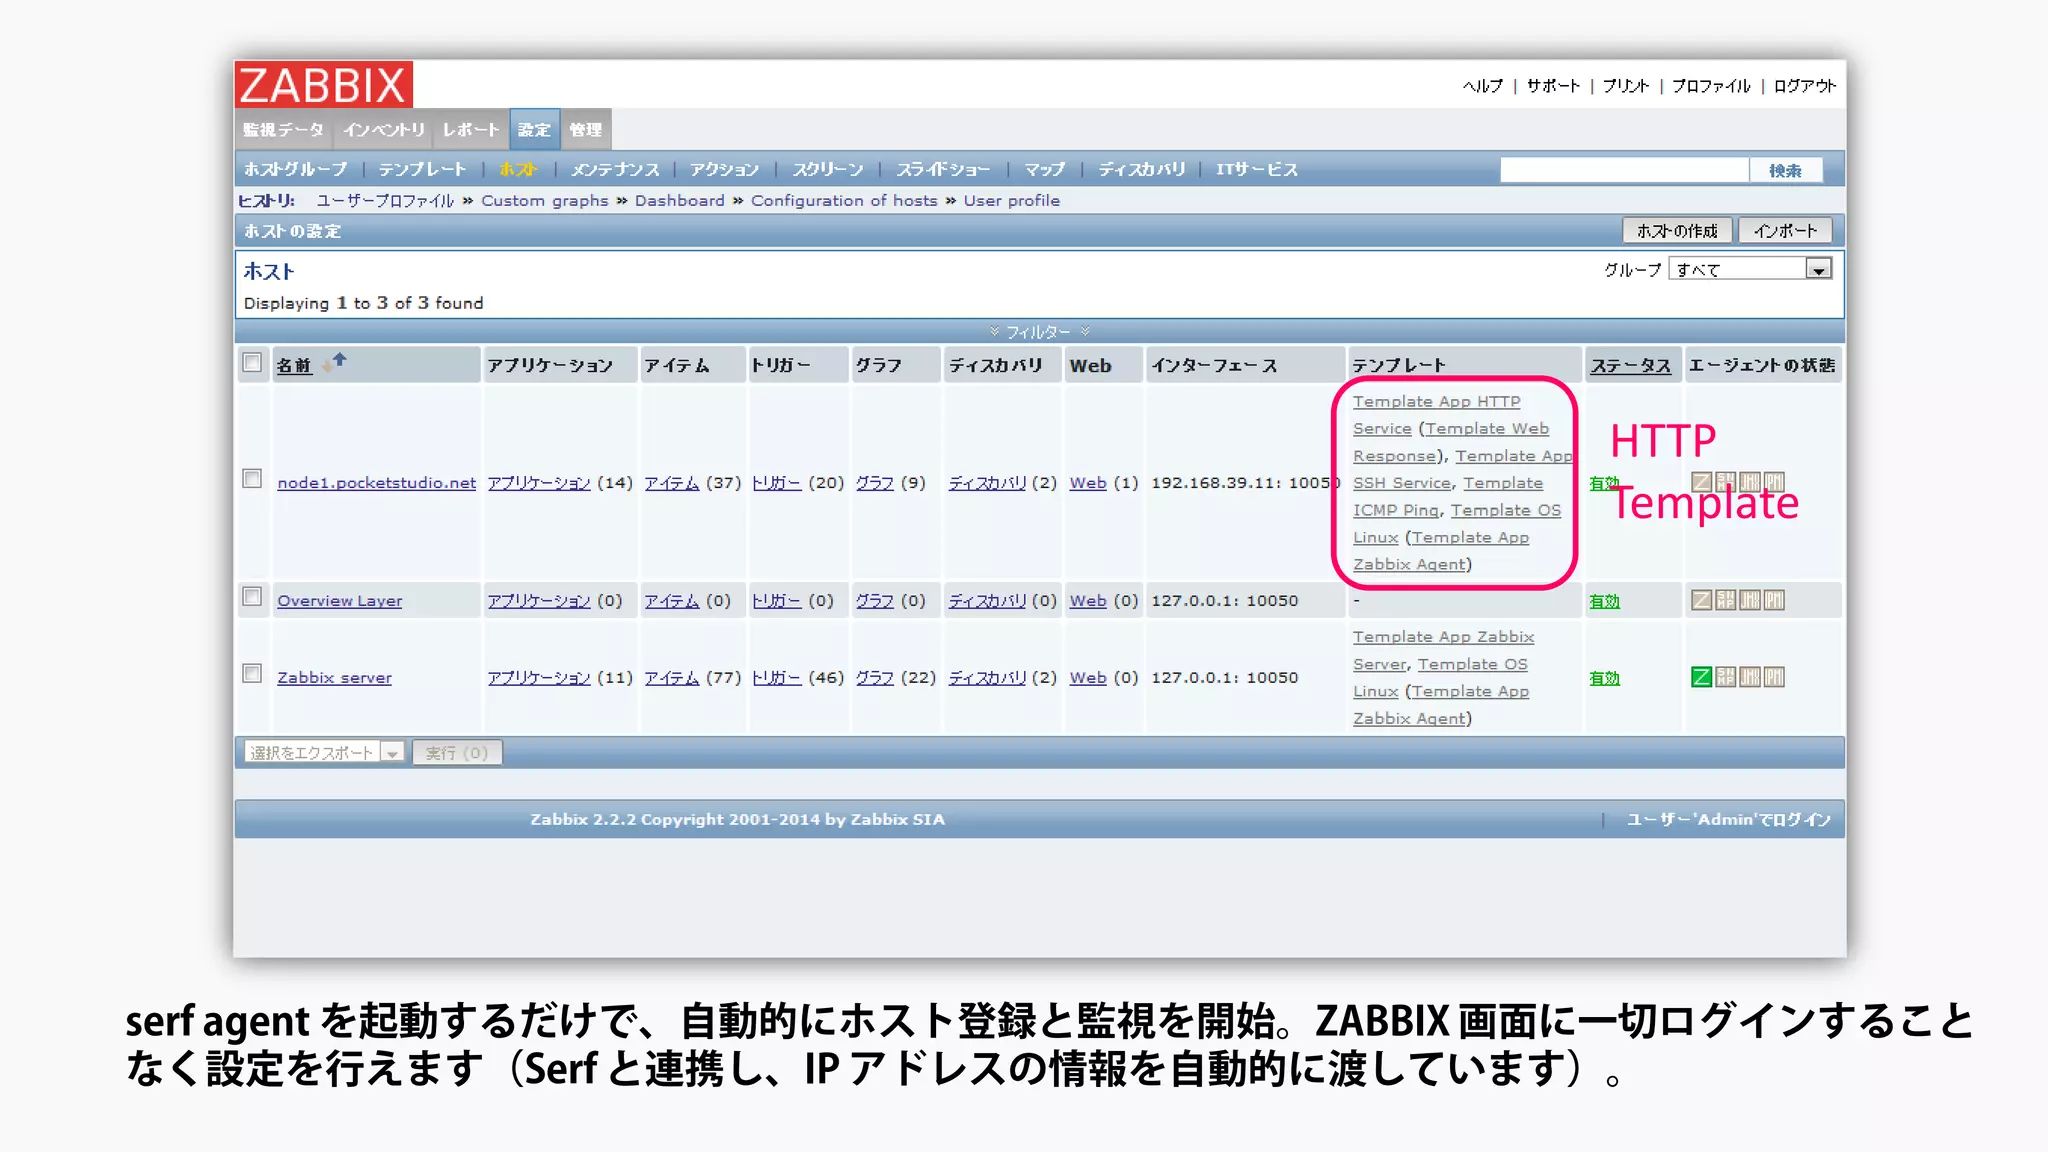This screenshot has height=1152, width=2048.
Task: Go to ディスカバリ submenu
Action: 1141,169
